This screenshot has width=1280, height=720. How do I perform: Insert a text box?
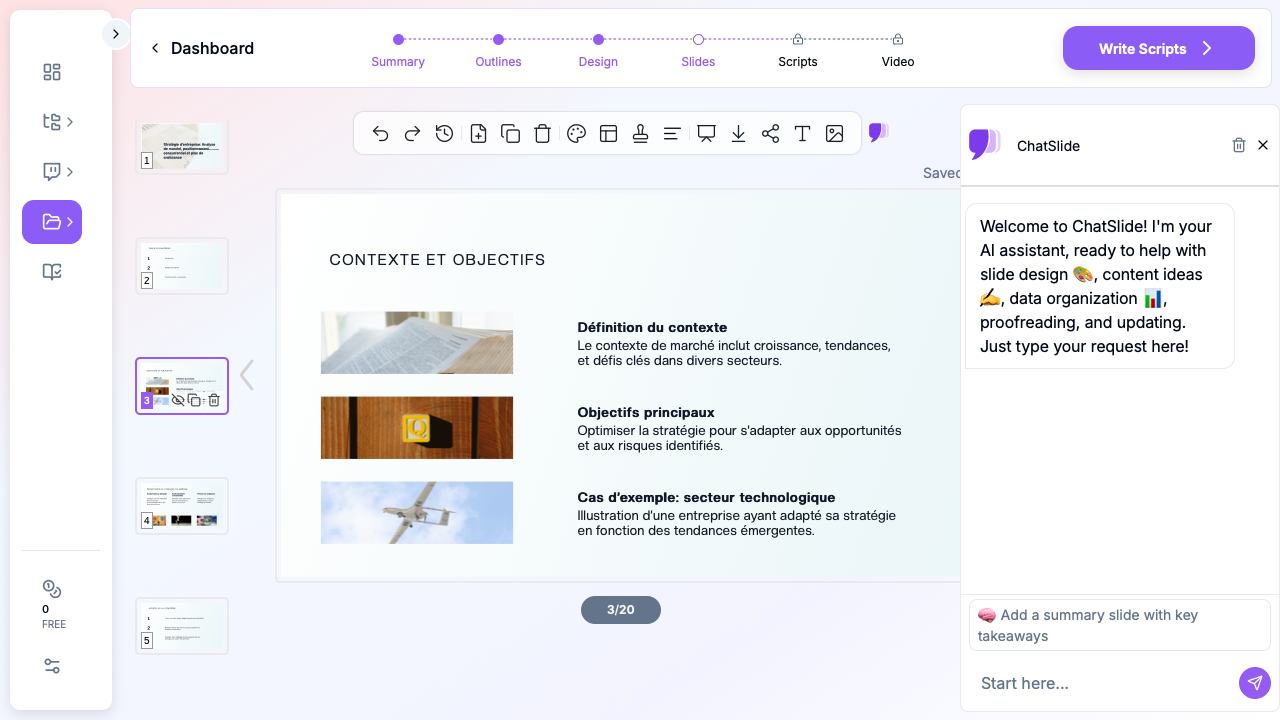tap(802, 133)
